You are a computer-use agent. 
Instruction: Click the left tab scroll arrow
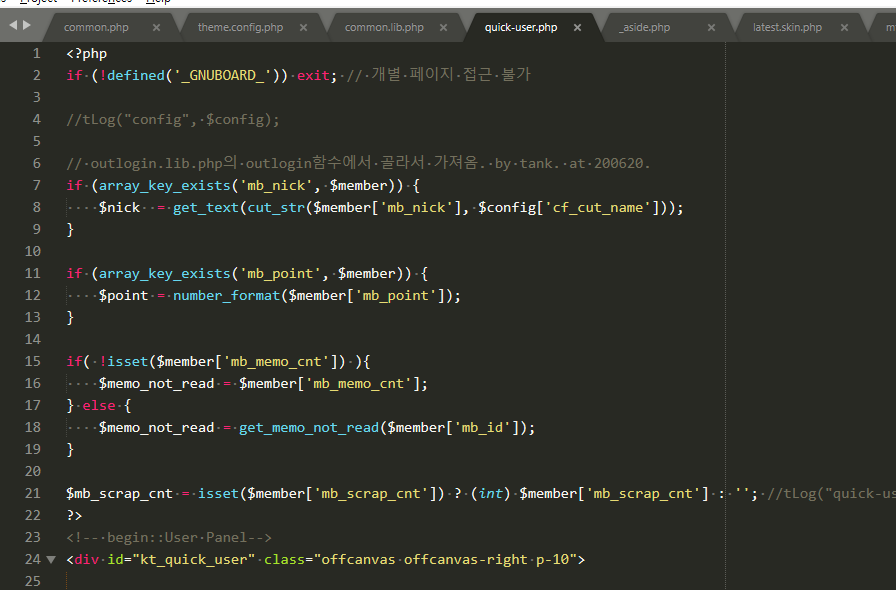pyautogui.click(x=13, y=26)
